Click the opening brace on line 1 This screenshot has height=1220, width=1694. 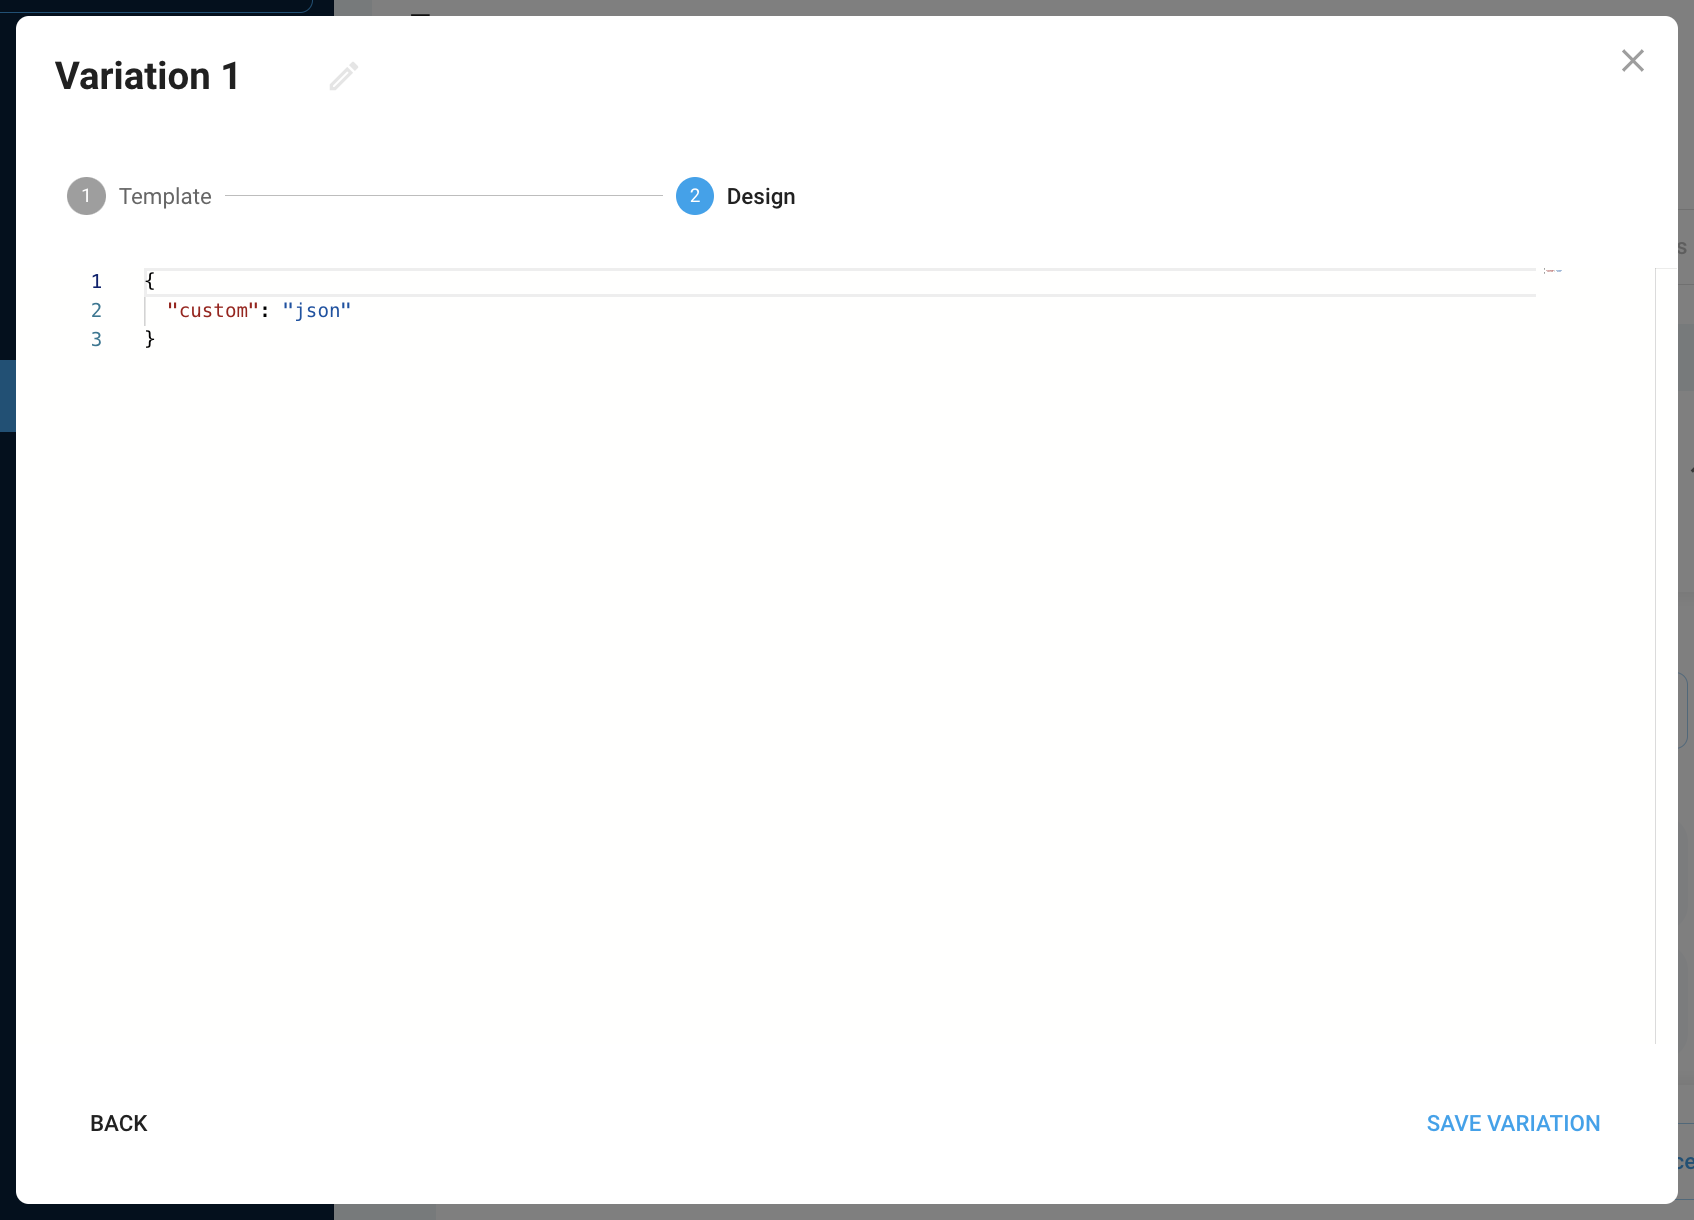[150, 281]
